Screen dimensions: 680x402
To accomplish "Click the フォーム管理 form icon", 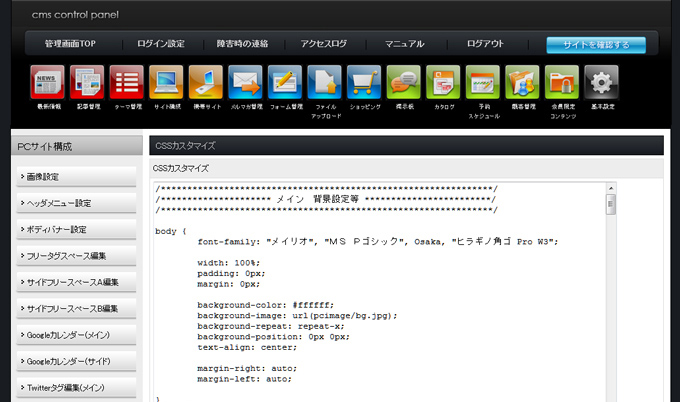I will pyautogui.click(x=285, y=82).
